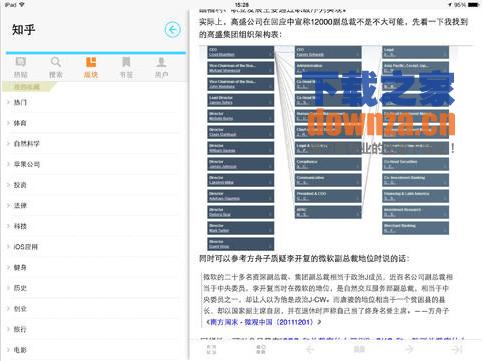This screenshot has height=361, width=483.
Task: Select the 旅行 category row
Action: click(94, 329)
